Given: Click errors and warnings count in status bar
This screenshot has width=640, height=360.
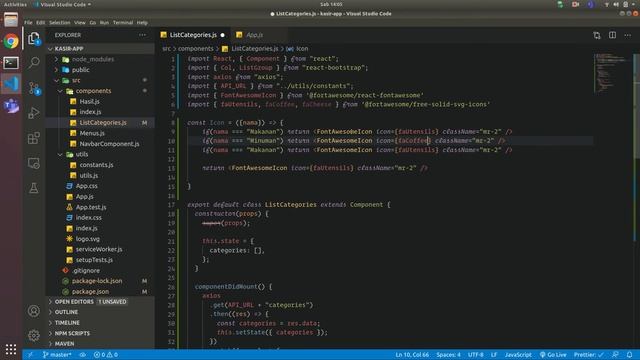Looking at the screenshot, I should click(x=106, y=355).
